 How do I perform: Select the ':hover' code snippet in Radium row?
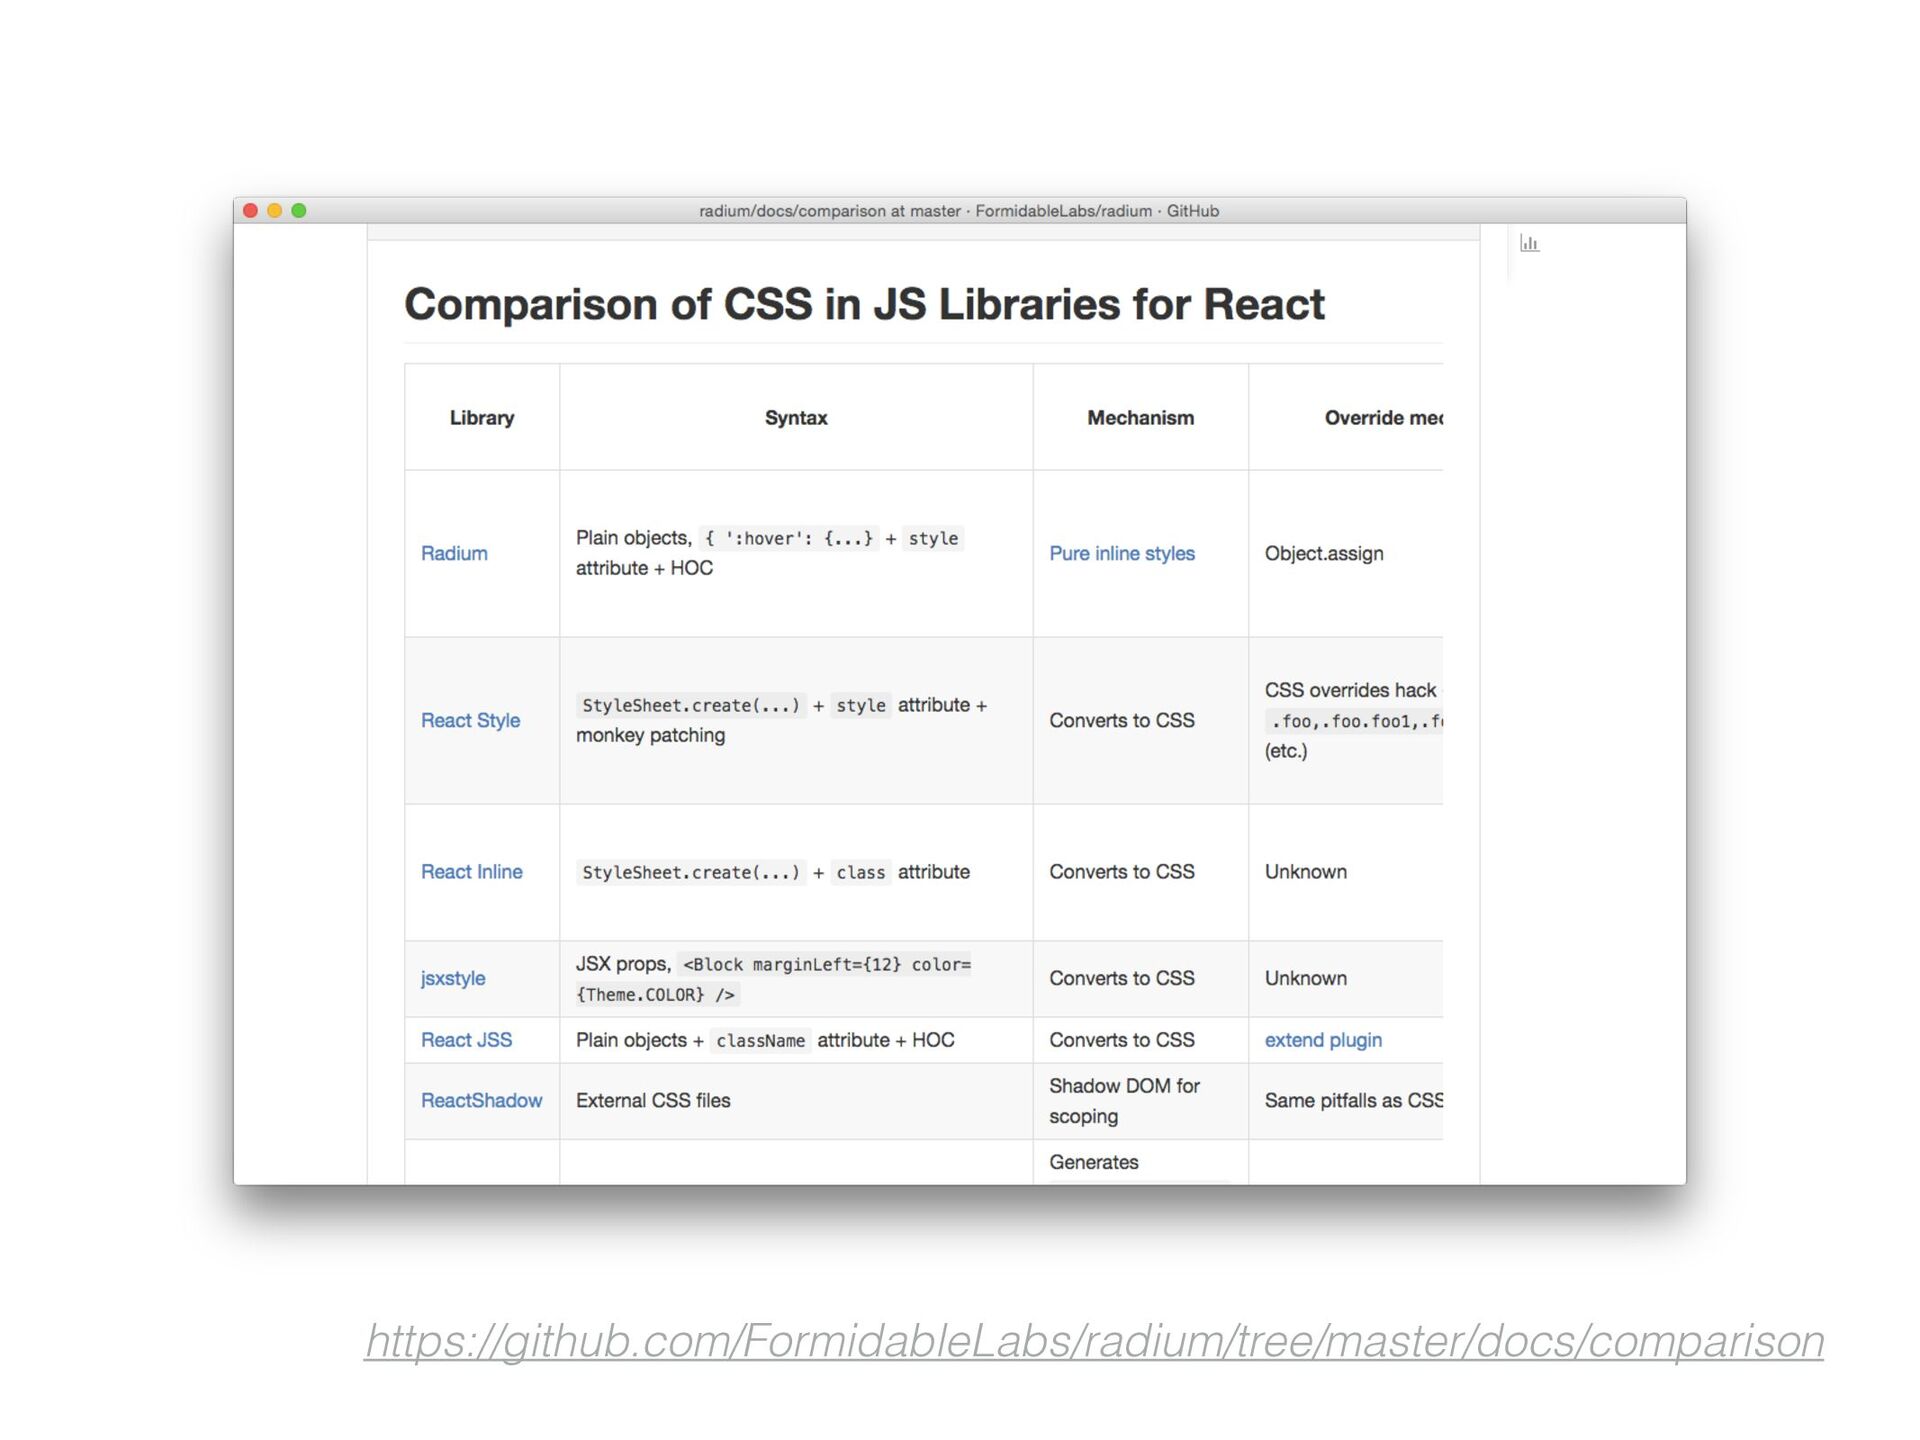click(x=788, y=538)
